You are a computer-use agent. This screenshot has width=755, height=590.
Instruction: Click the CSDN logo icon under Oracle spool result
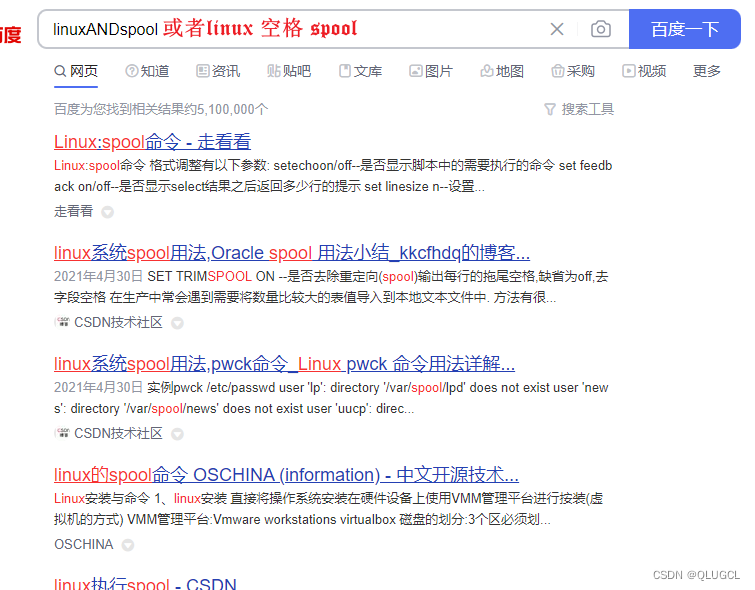pyautogui.click(x=62, y=322)
